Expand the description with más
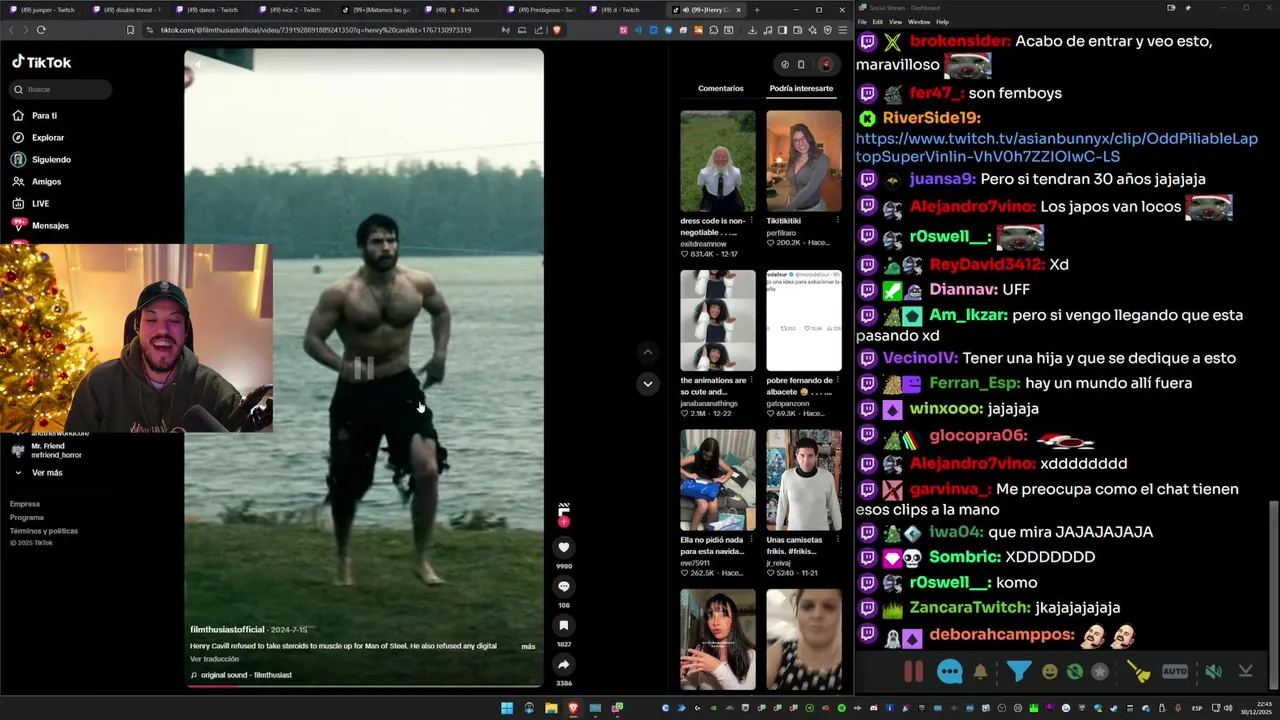The image size is (1280, 720). pos(528,646)
